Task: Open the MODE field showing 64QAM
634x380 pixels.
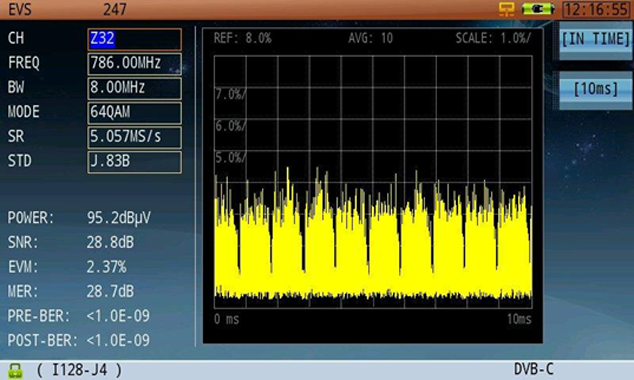Action: click(x=134, y=113)
